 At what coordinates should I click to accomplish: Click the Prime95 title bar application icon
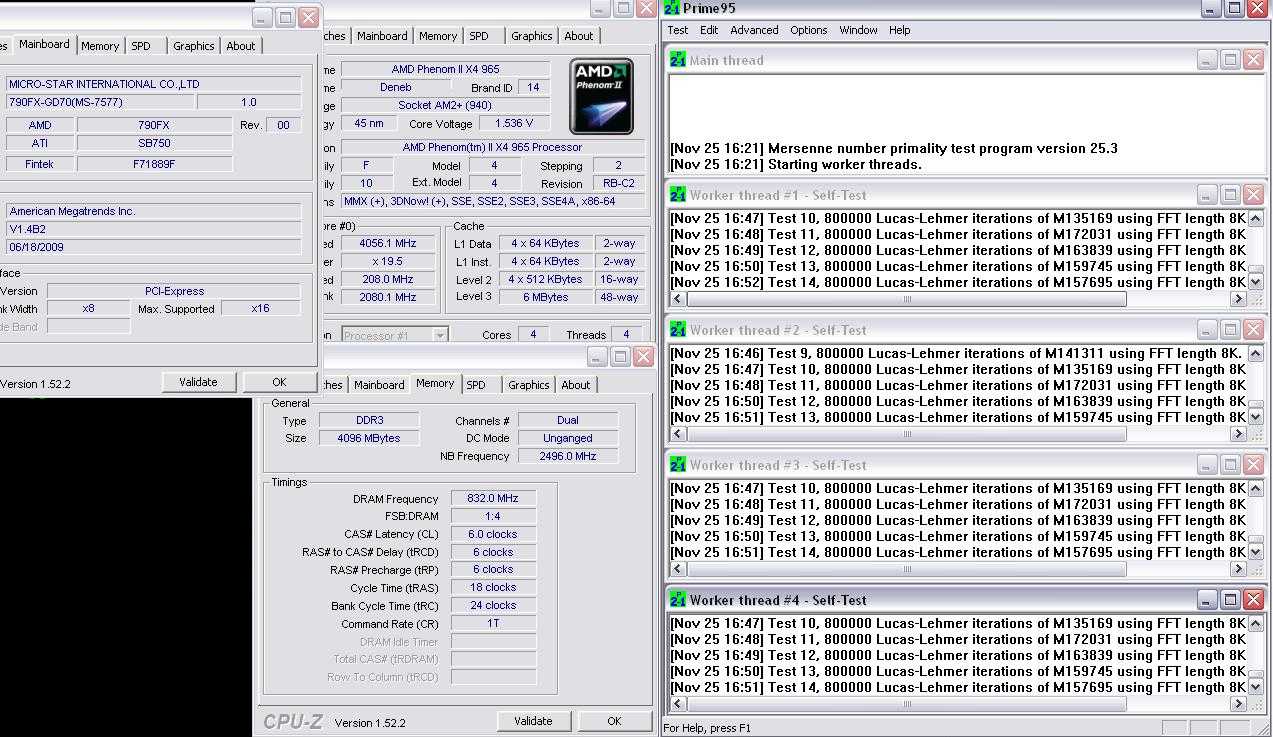(x=672, y=8)
